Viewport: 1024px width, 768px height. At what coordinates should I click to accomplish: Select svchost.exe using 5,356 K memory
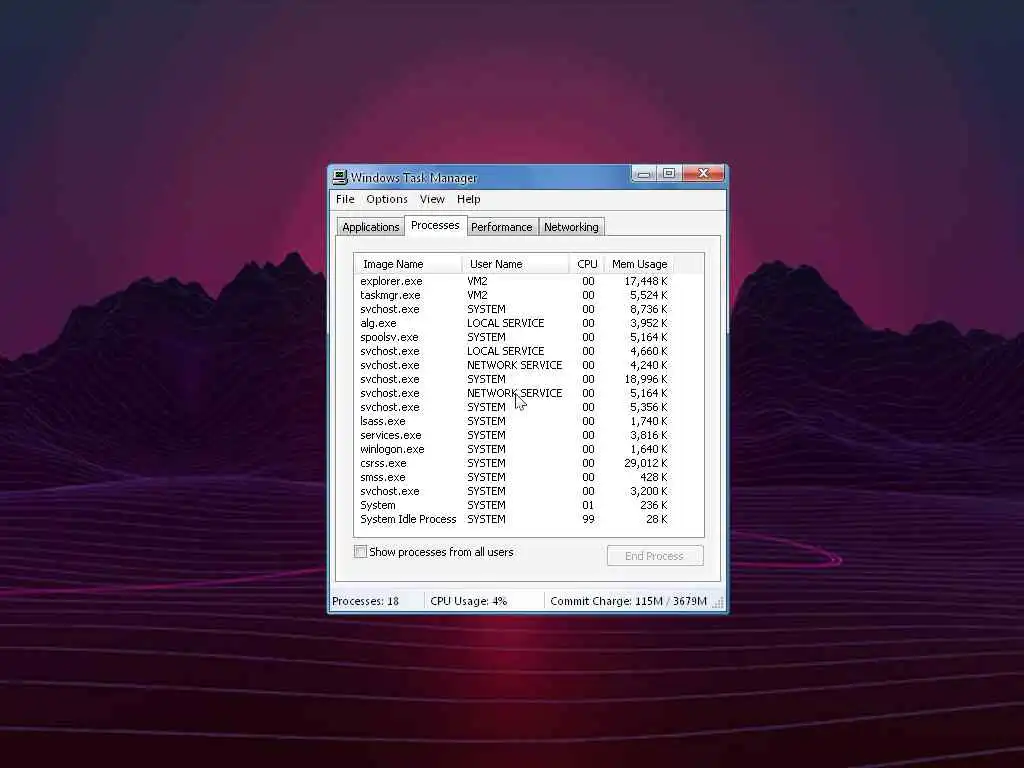tap(514, 408)
